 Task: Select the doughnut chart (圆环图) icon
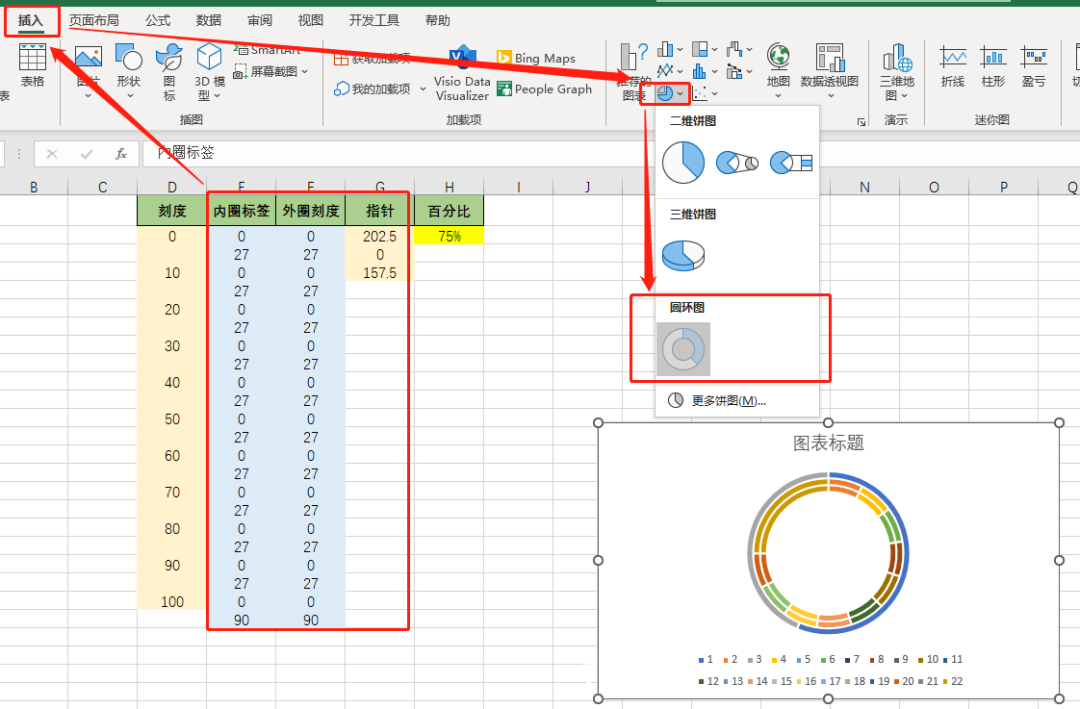[x=683, y=349]
